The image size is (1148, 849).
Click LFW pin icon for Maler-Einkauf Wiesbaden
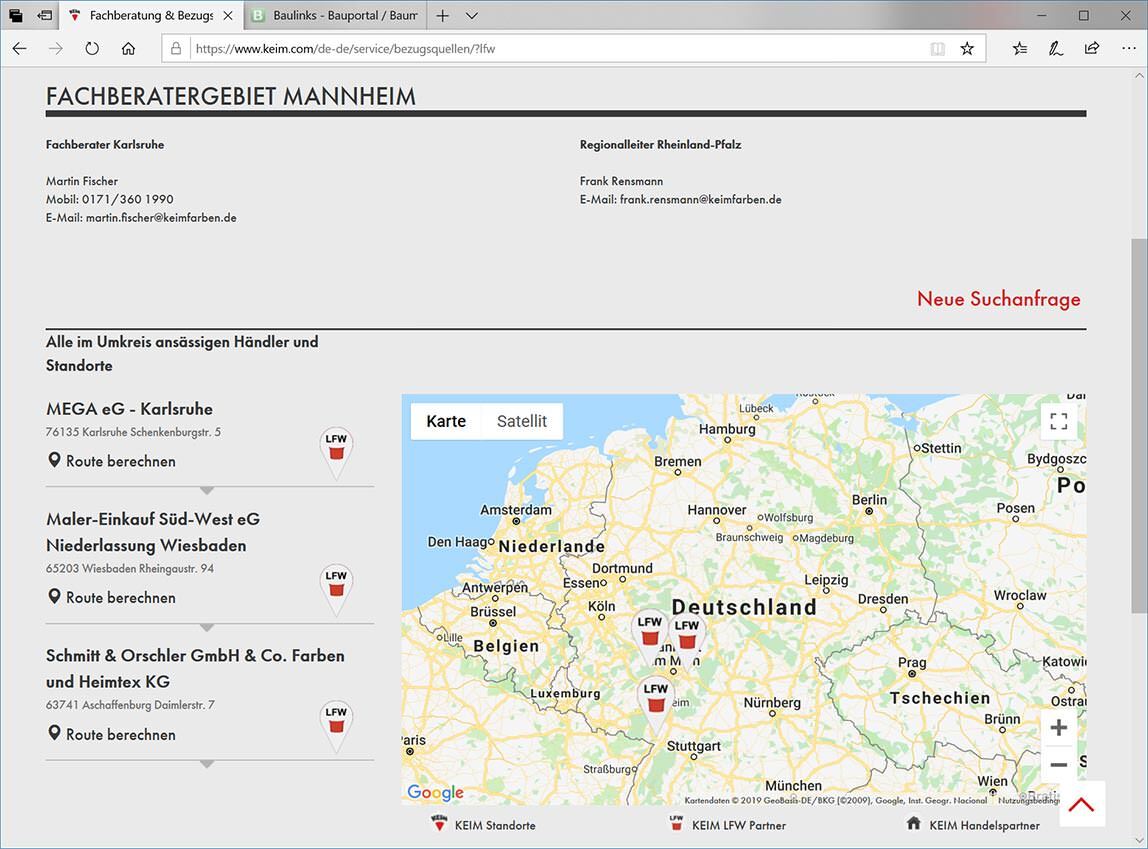coord(336,589)
